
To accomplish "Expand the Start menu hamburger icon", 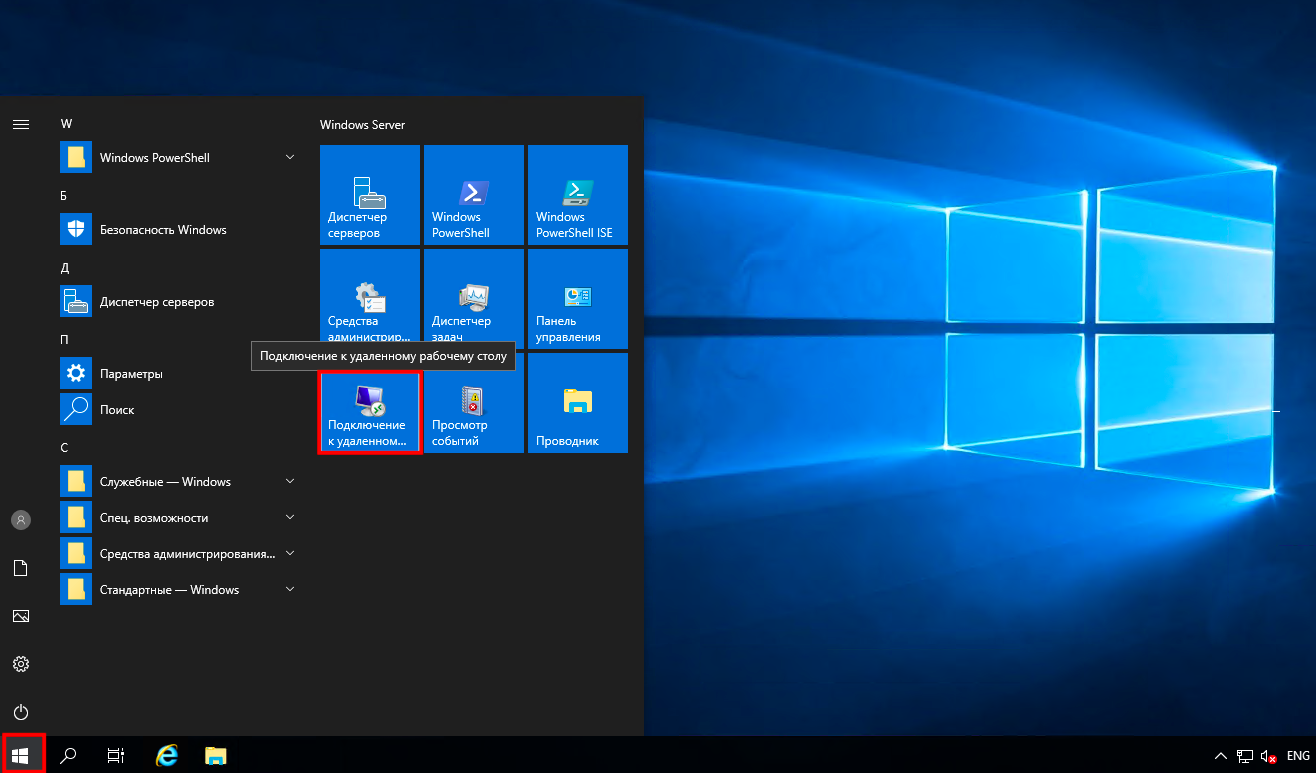I will pyautogui.click(x=21, y=124).
